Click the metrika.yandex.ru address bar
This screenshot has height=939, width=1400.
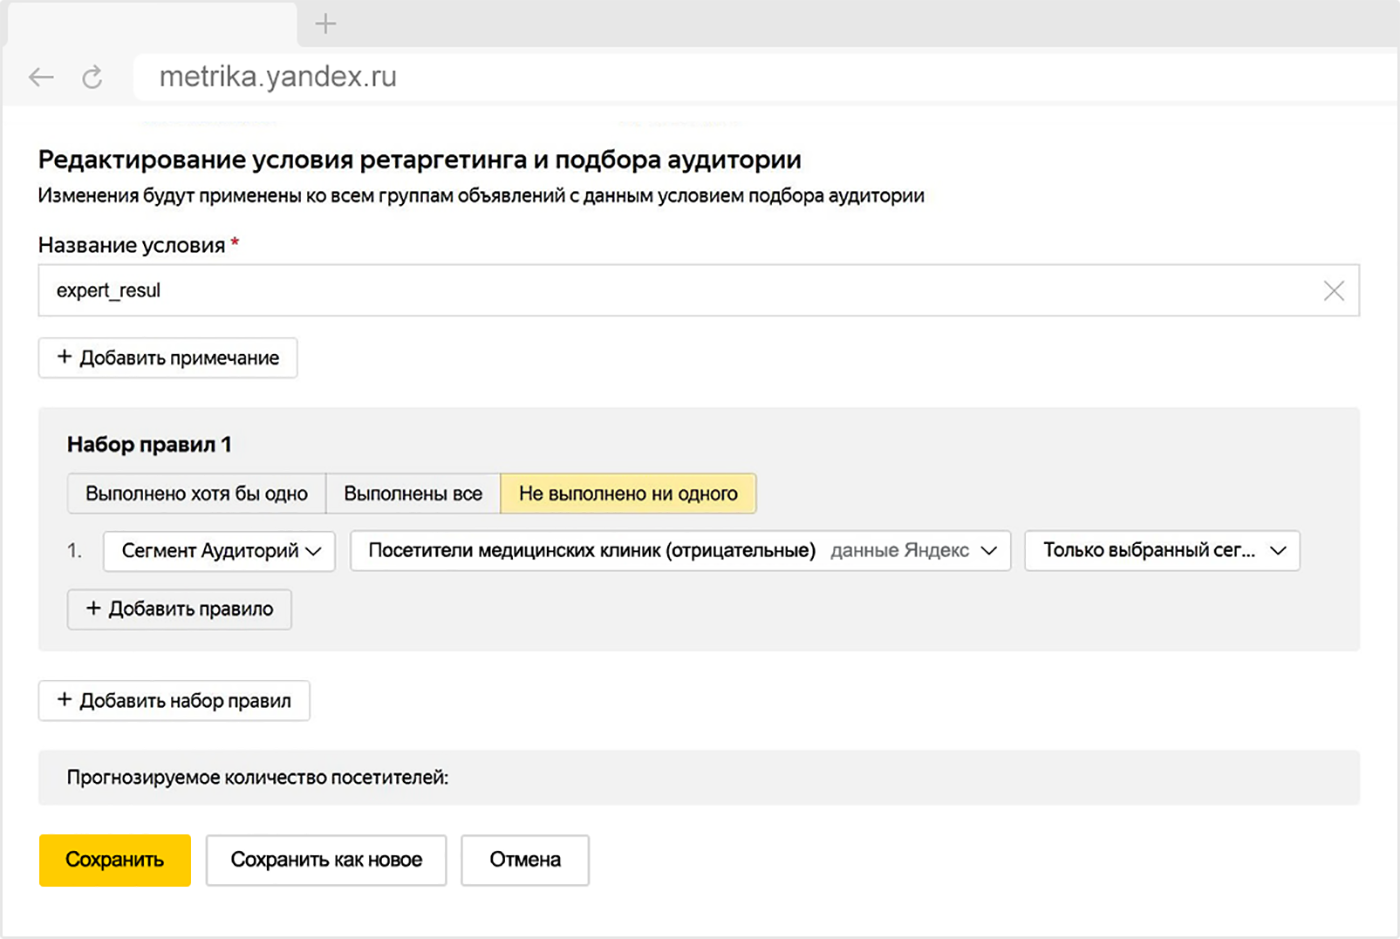[x=700, y=77]
